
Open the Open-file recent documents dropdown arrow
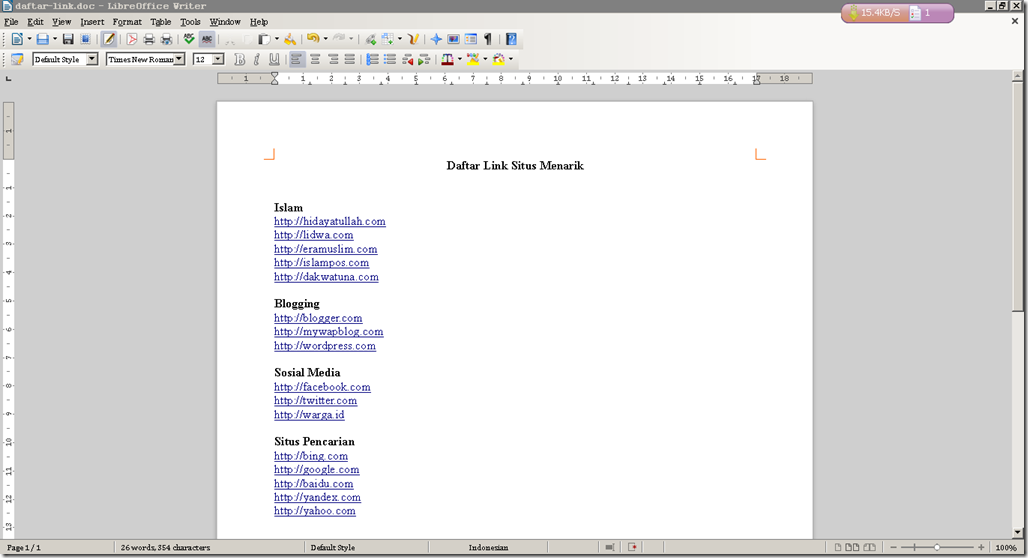point(54,39)
